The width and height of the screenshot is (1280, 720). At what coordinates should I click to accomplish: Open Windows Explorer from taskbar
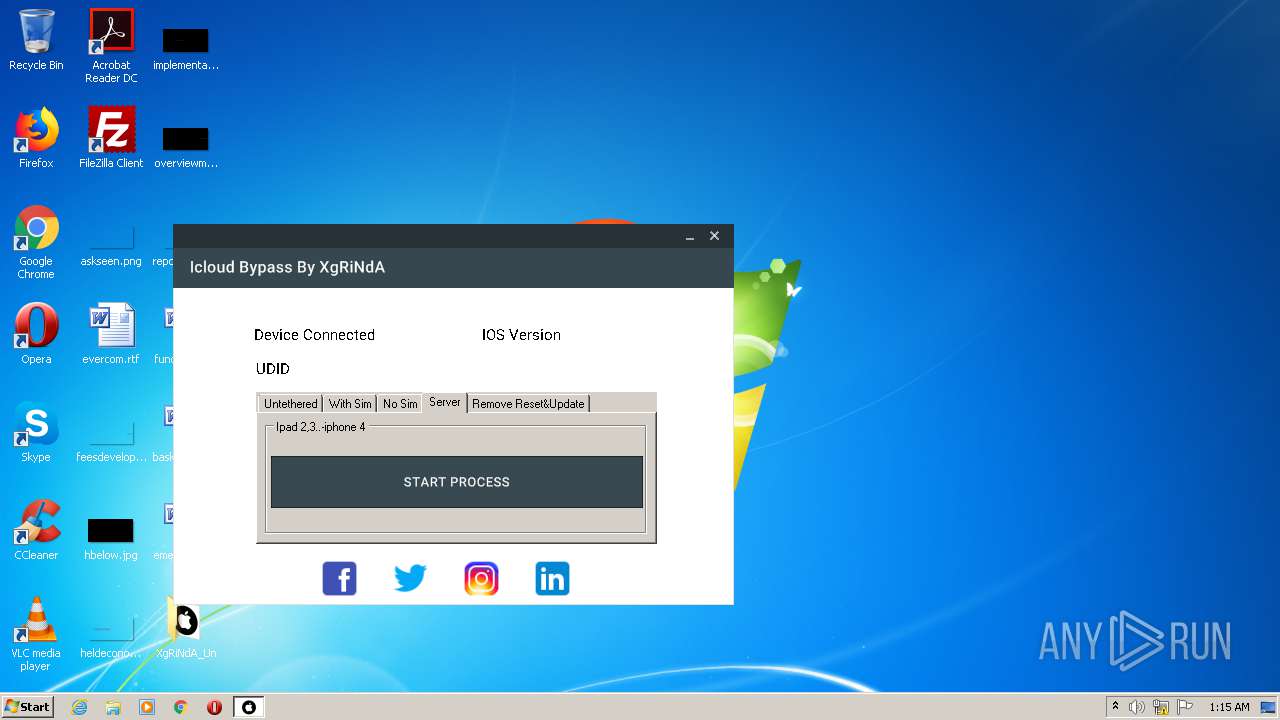(x=113, y=707)
